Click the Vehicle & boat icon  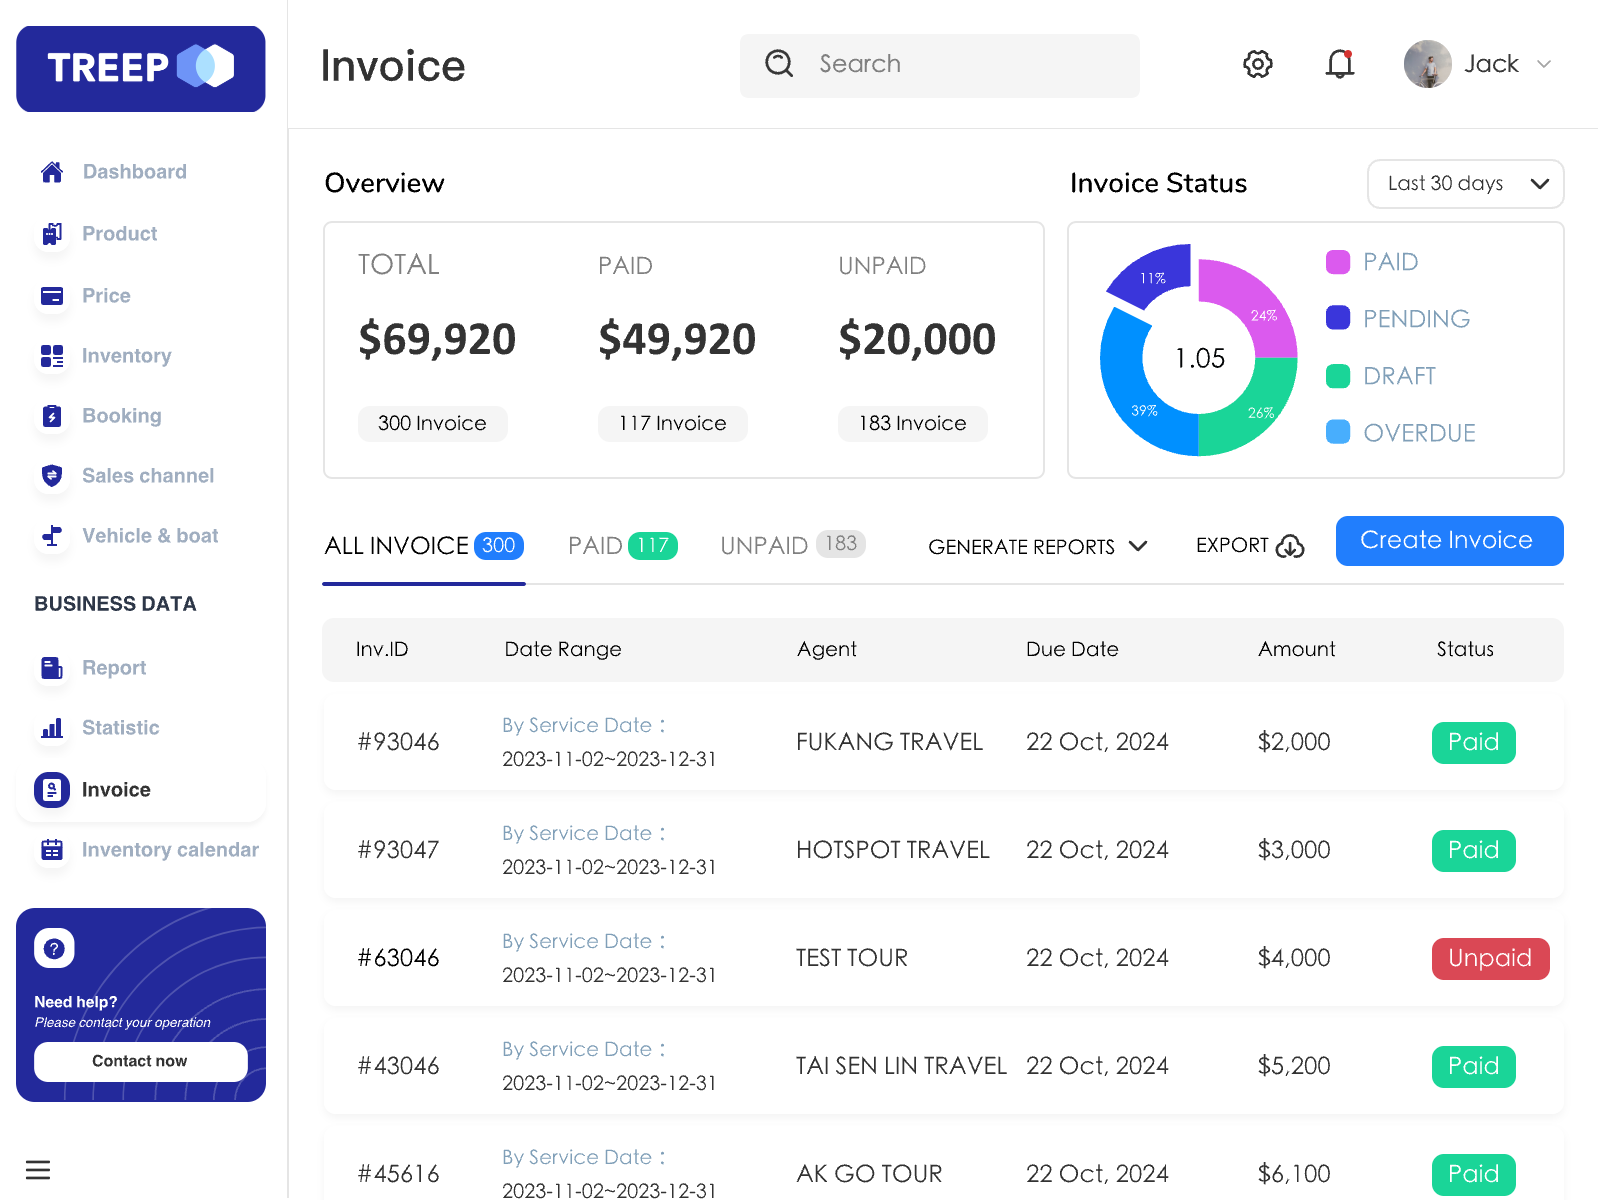[x=52, y=536]
